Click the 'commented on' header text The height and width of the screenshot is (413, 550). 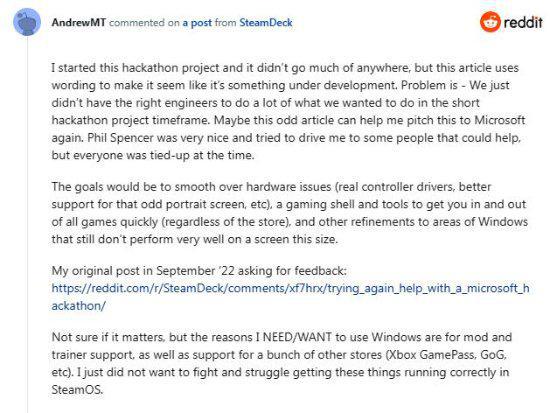144,23
